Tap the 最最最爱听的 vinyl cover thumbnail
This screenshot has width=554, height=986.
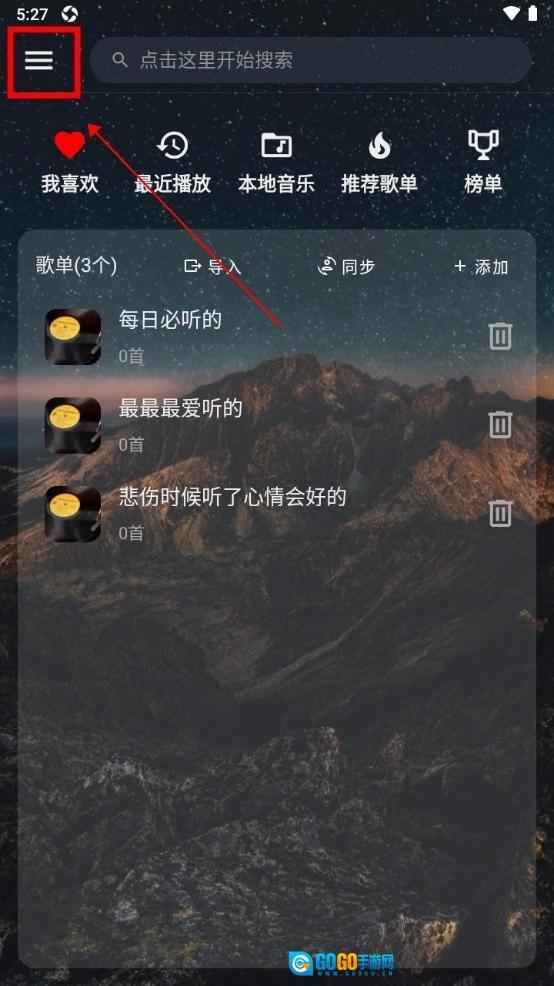pyautogui.click(x=73, y=425)
